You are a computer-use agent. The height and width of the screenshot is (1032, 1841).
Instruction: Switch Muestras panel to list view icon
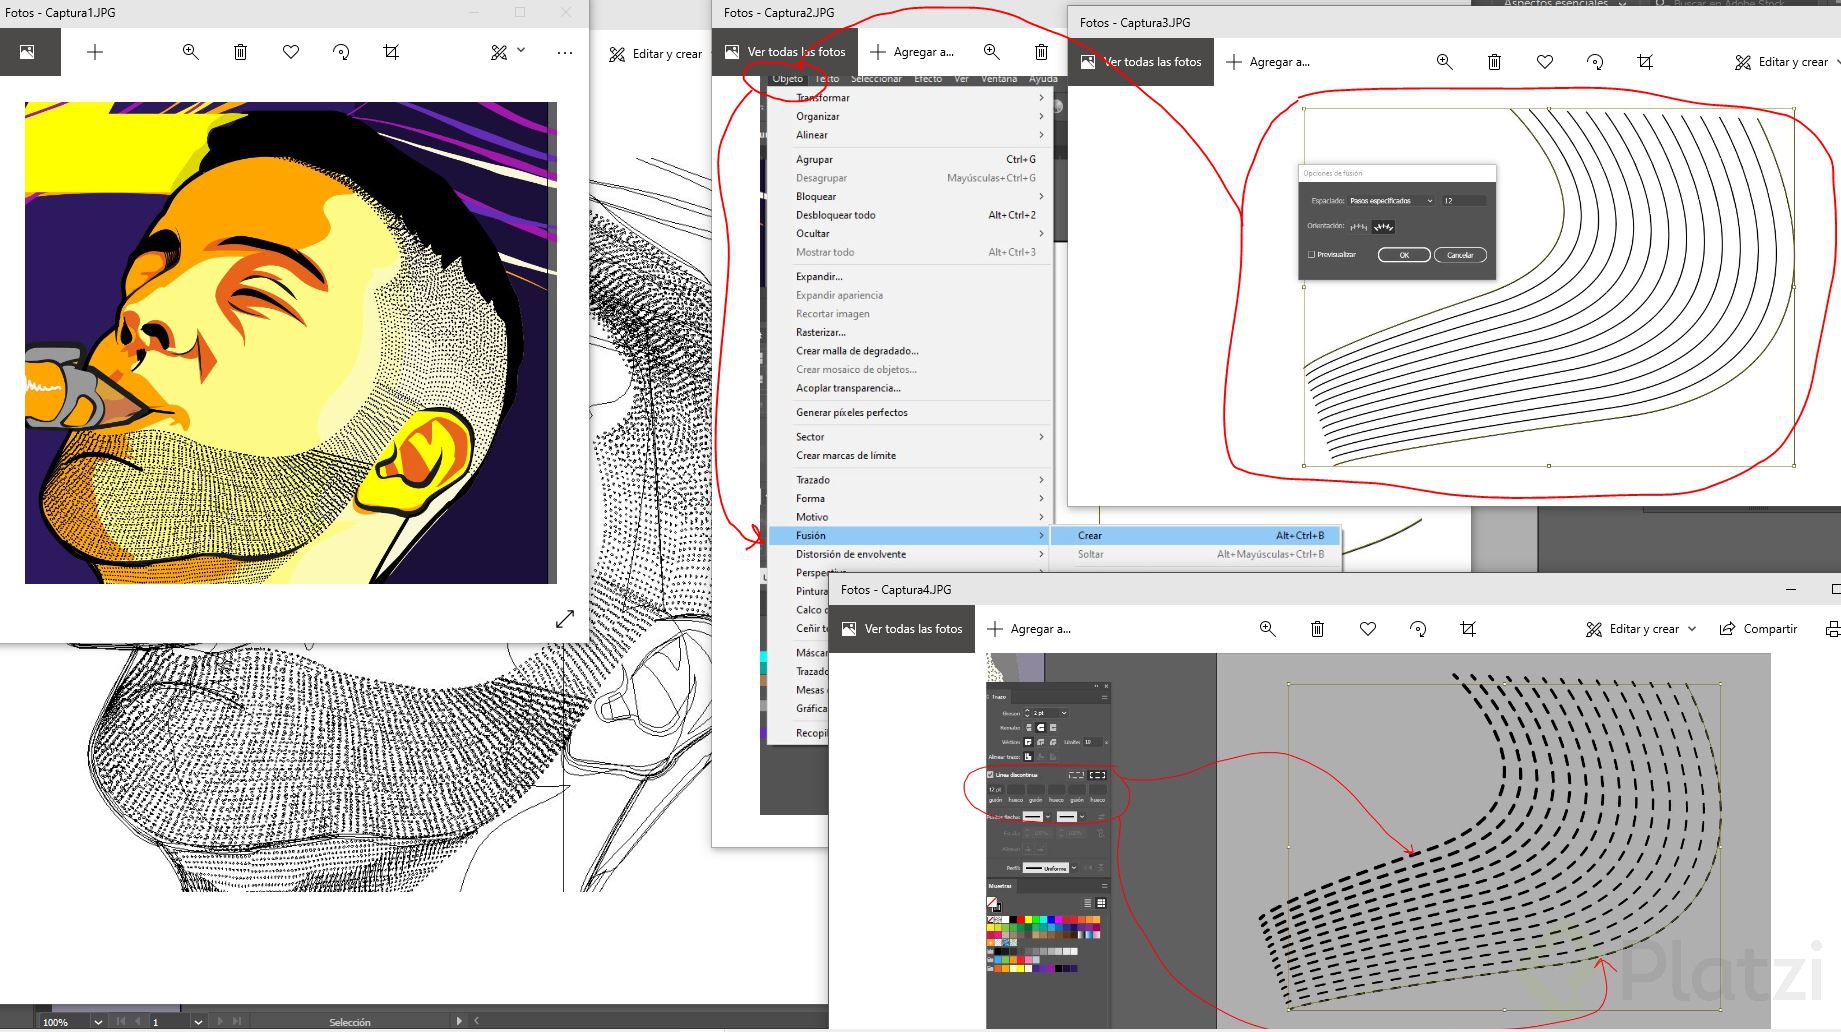coord(1087,903)
